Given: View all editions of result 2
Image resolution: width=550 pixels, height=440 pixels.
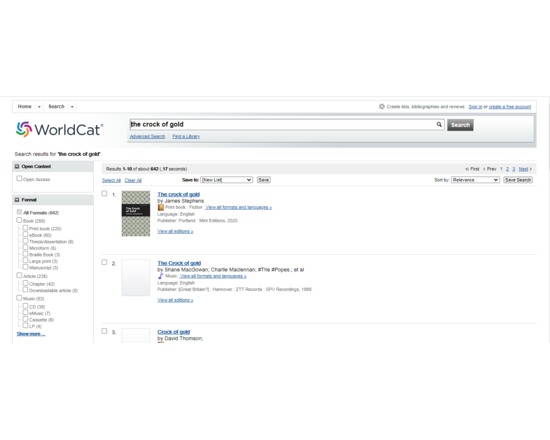Looking at the screenshot, I should coord(175,300).
